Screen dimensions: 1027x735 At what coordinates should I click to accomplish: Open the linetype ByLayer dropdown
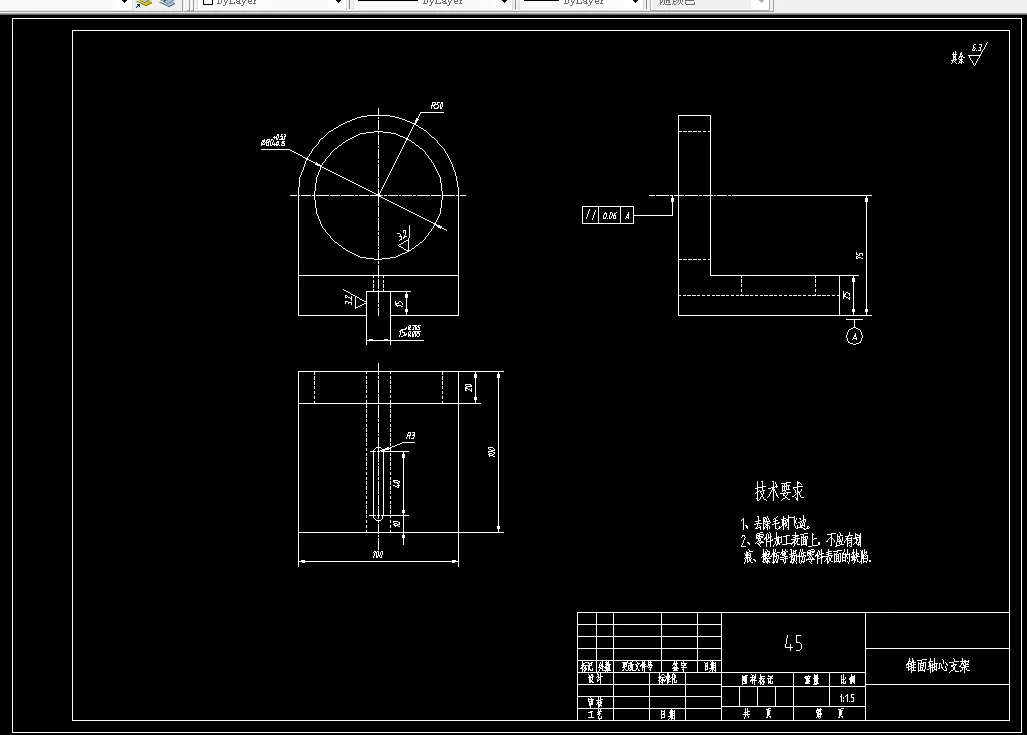tap(432, 3)
